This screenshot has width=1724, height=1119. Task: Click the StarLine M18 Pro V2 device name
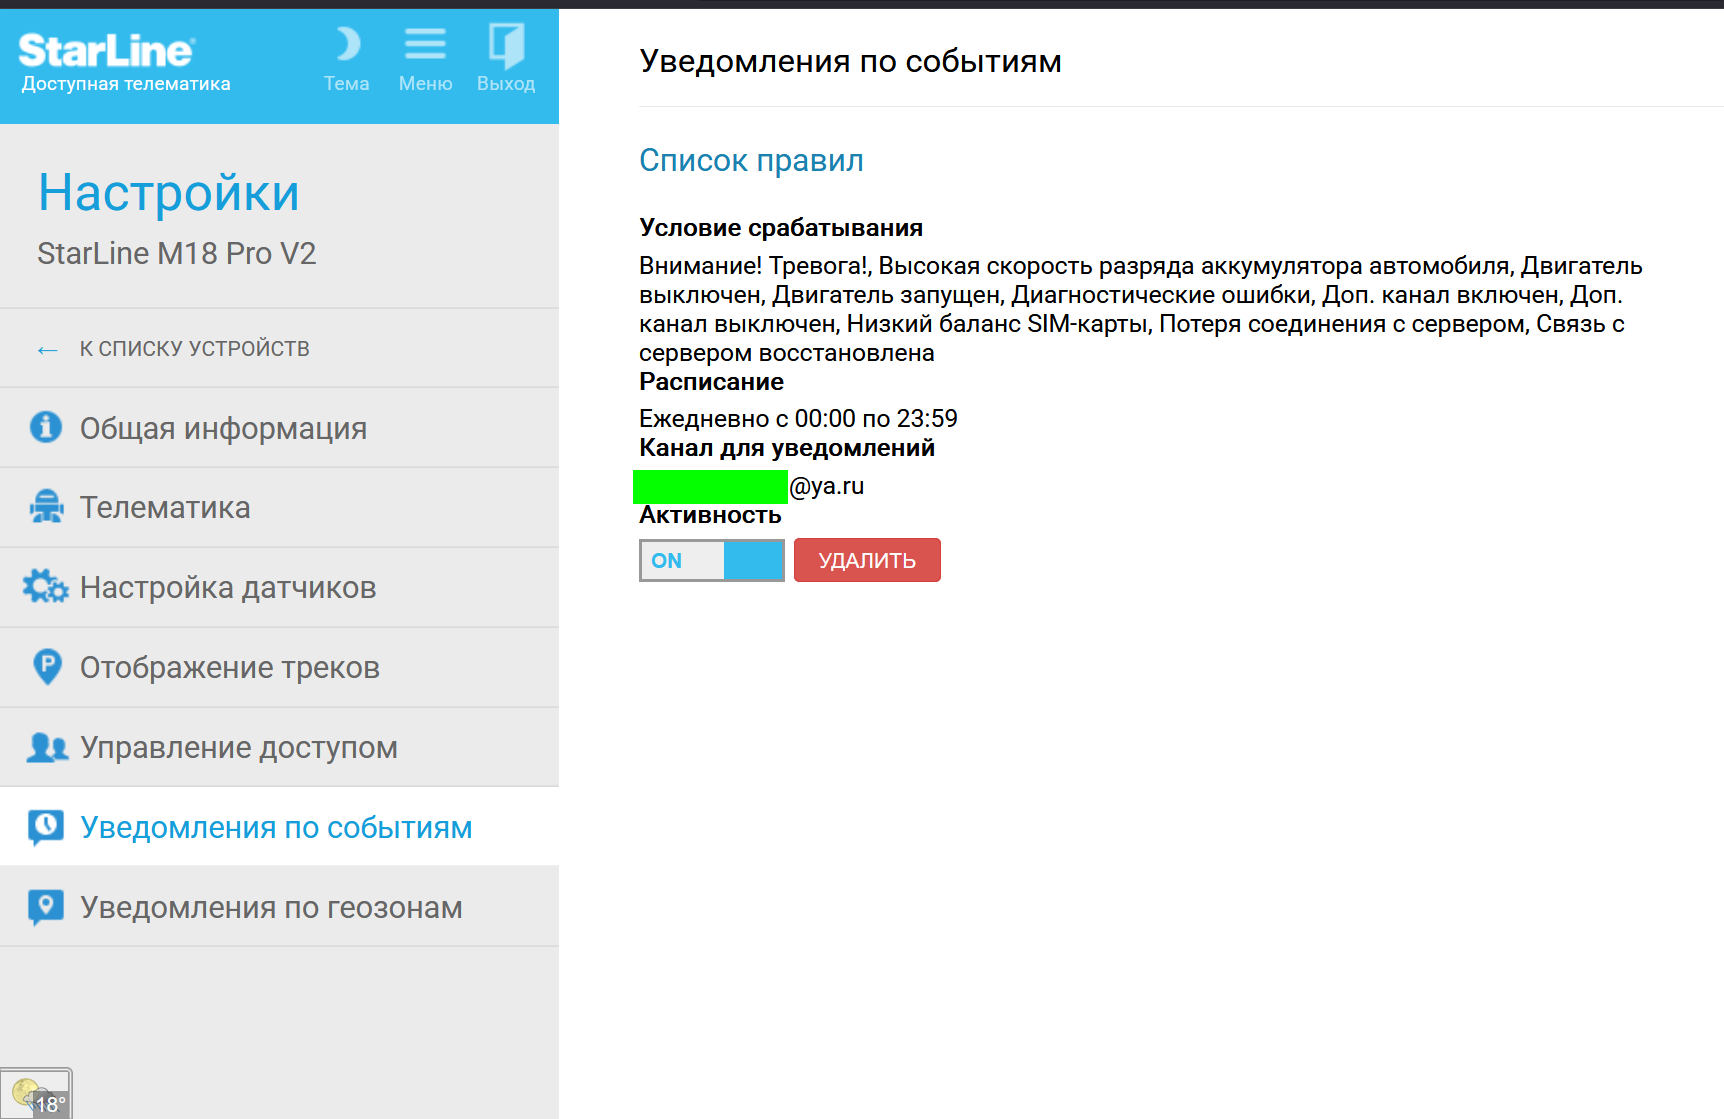coord(177,254)
